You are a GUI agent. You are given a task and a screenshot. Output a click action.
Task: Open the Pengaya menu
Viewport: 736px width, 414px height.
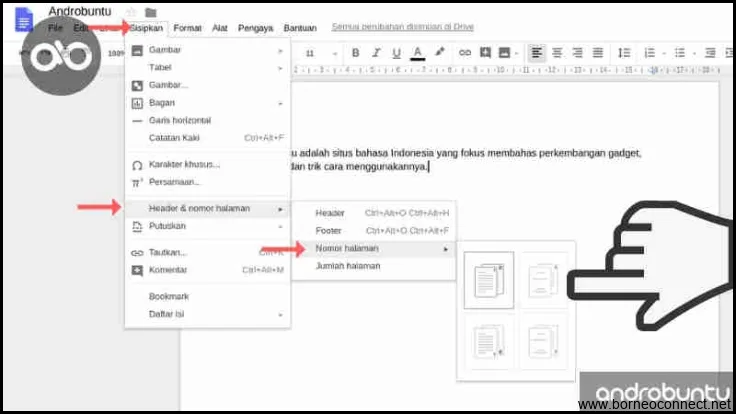pyautogui.click(x=255, y=28)
